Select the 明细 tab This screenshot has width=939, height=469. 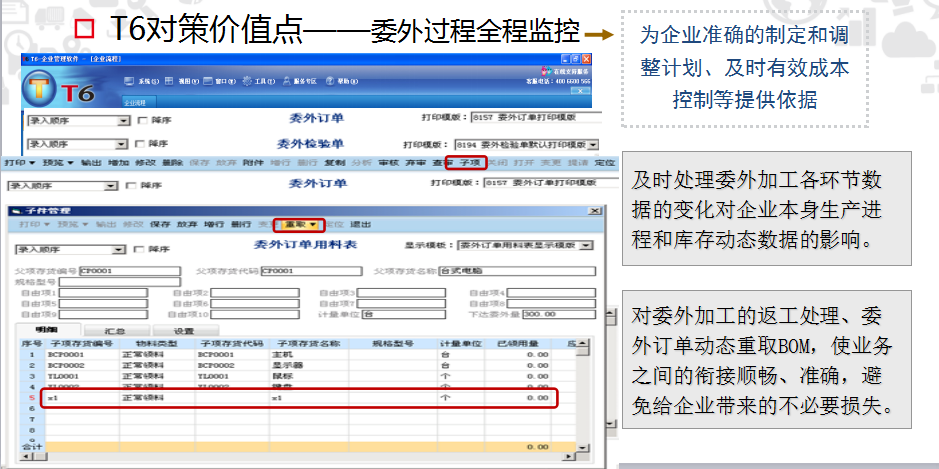click(48, 330)
